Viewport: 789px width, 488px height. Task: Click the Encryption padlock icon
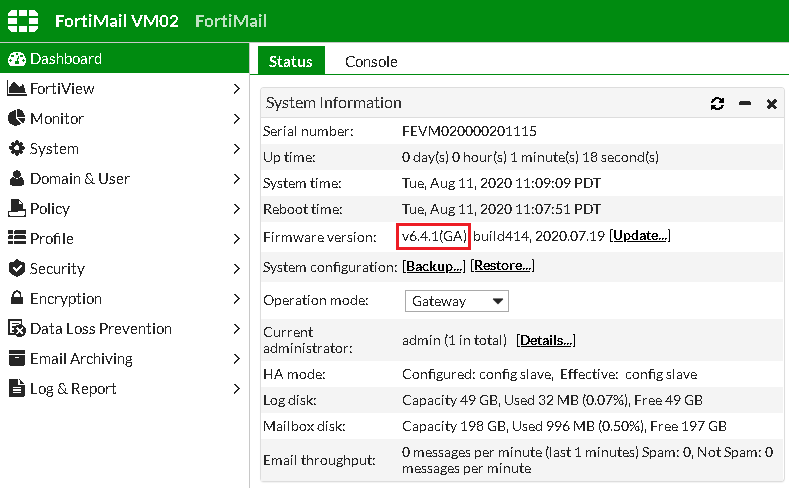point(17,297)
